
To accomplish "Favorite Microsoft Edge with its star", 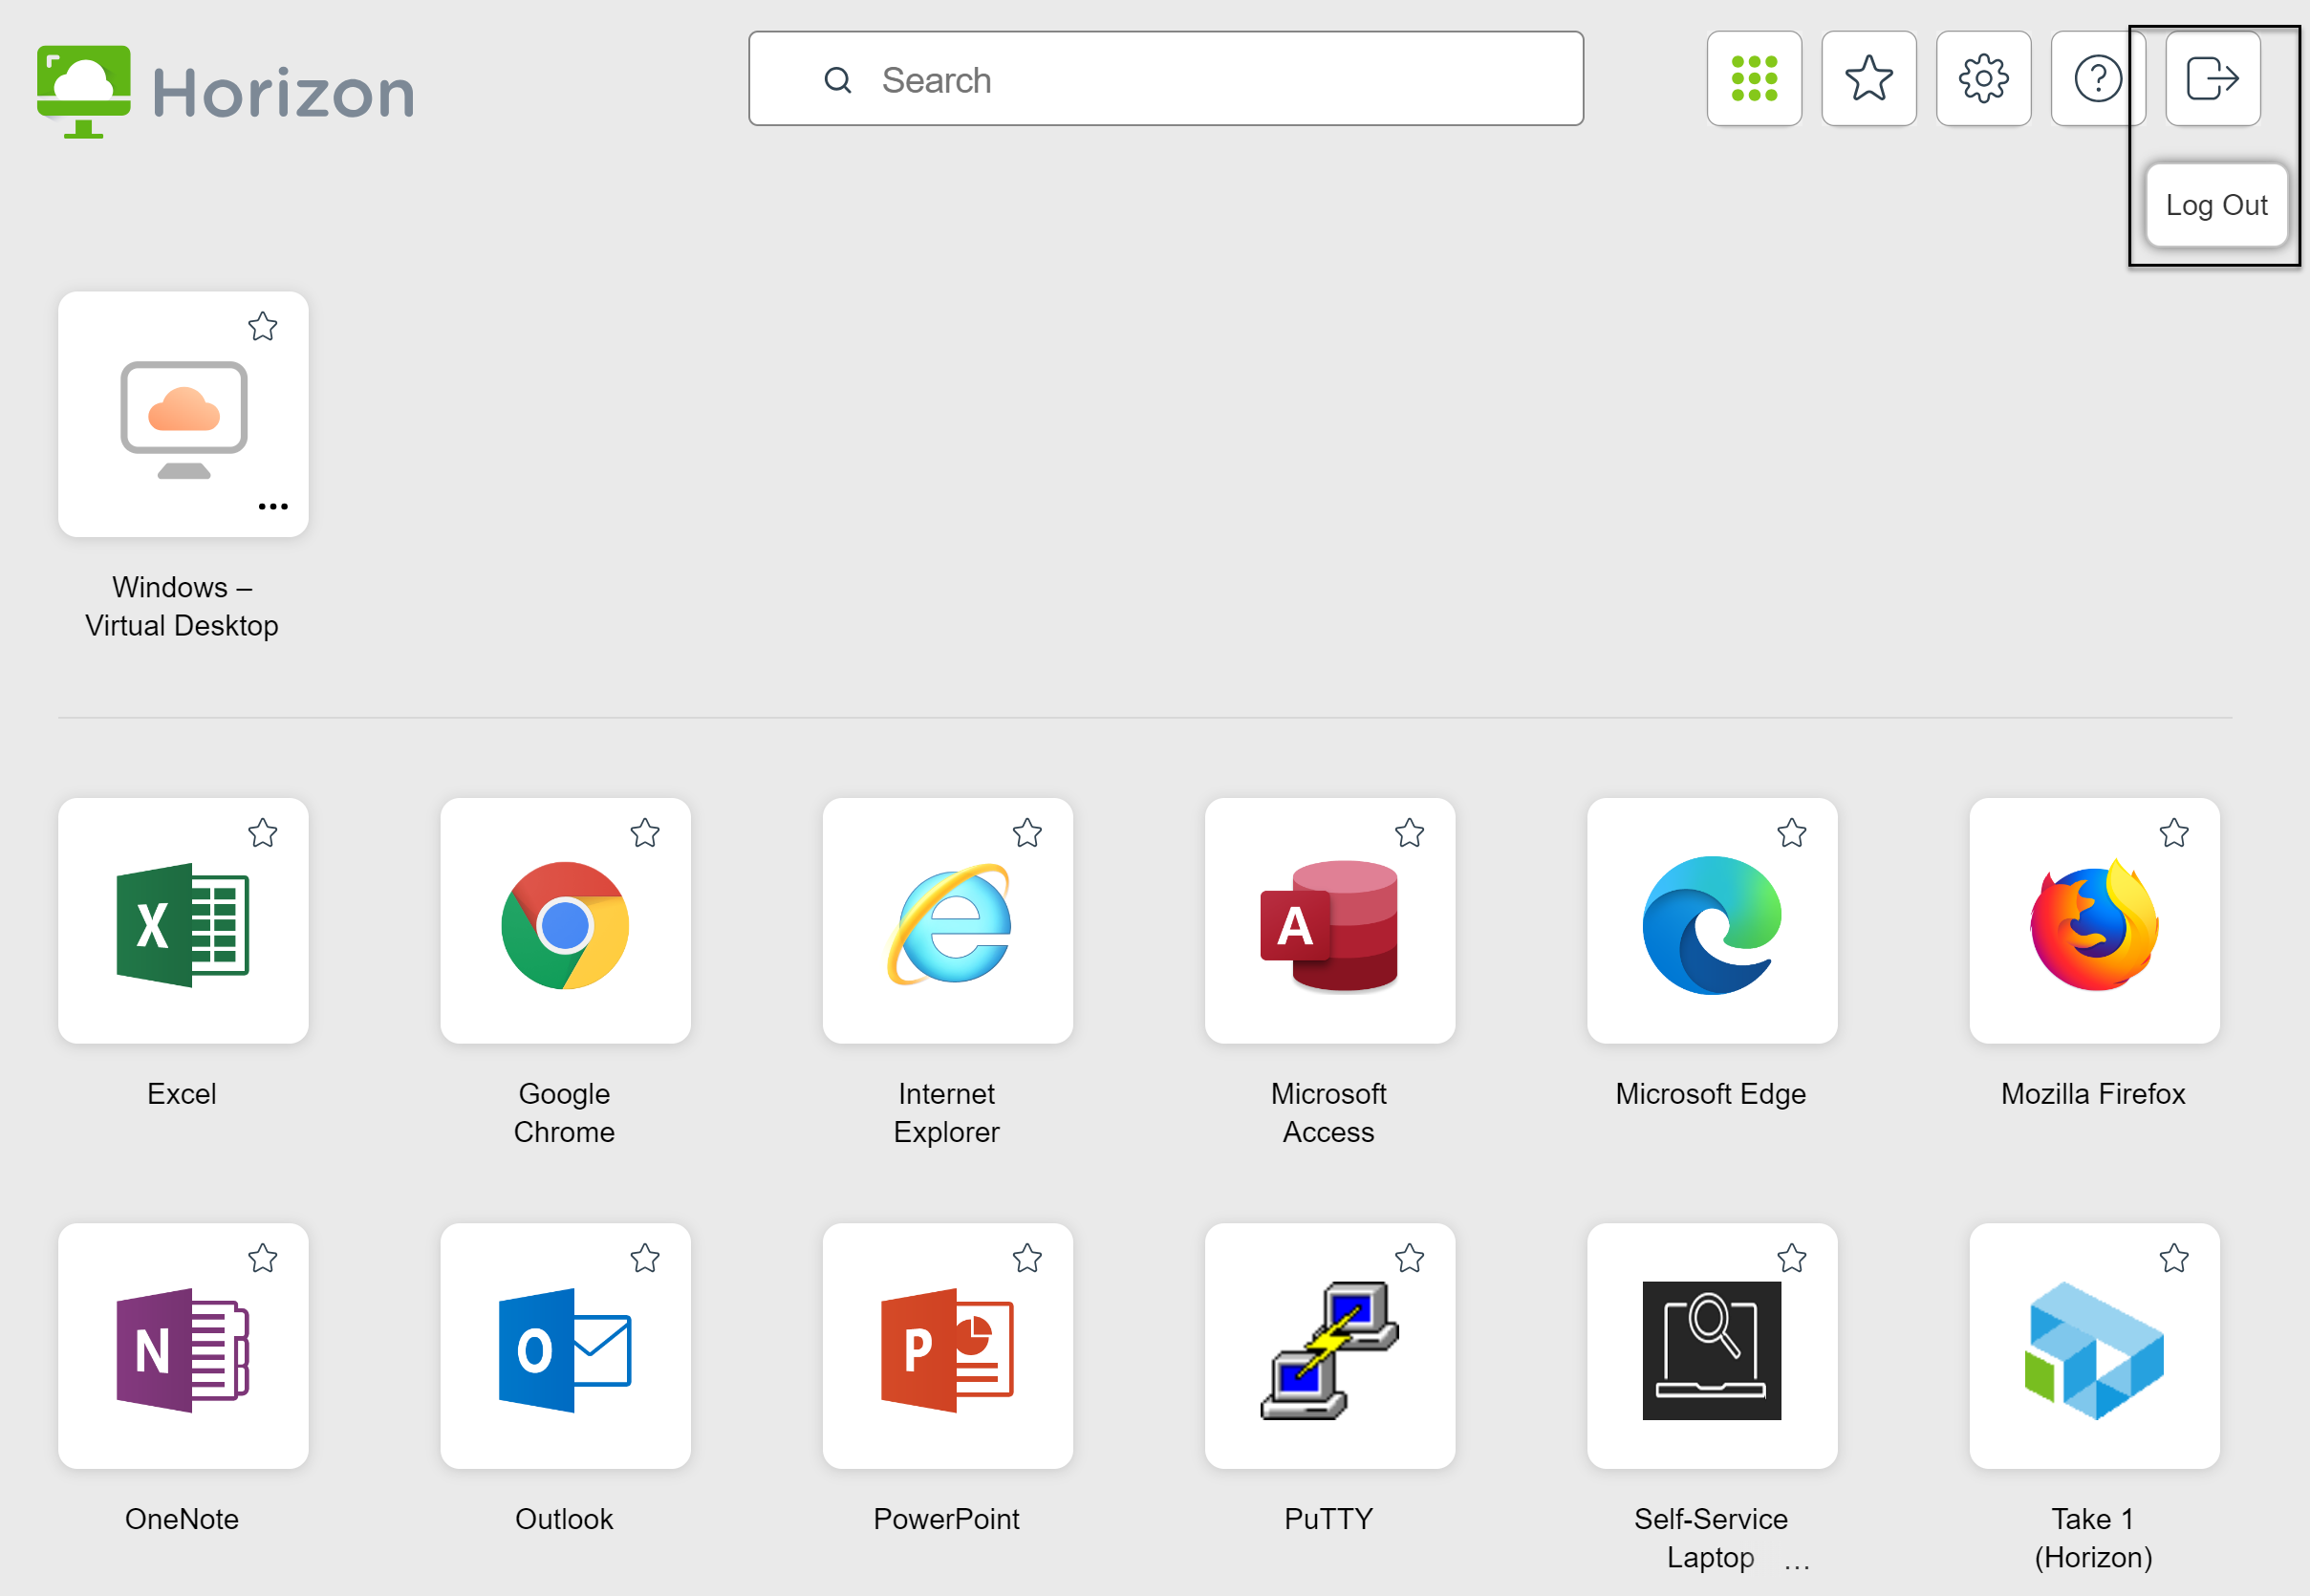I will pos(1791,832).
